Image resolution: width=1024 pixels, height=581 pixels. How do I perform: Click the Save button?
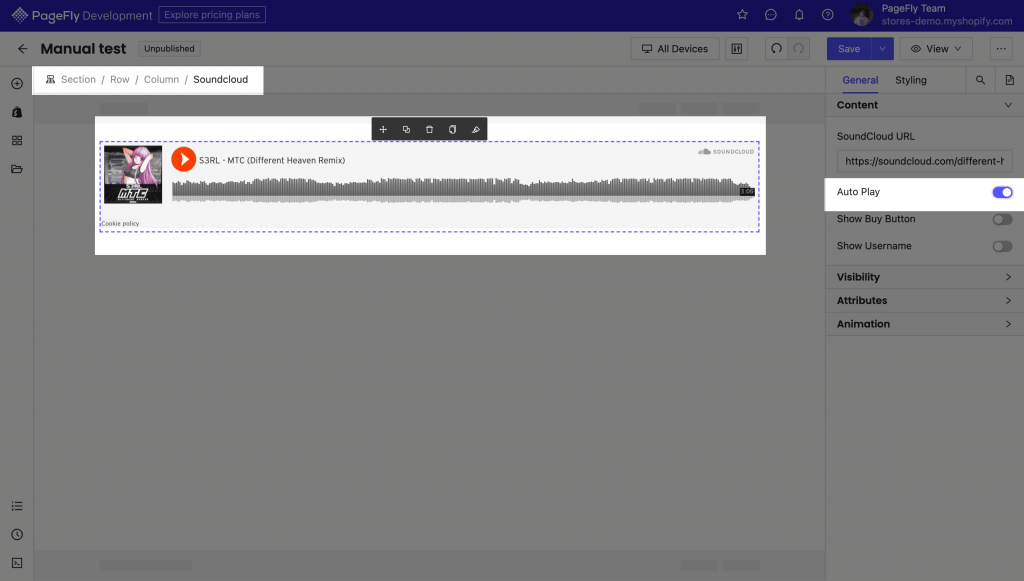(x=849, y=49)
